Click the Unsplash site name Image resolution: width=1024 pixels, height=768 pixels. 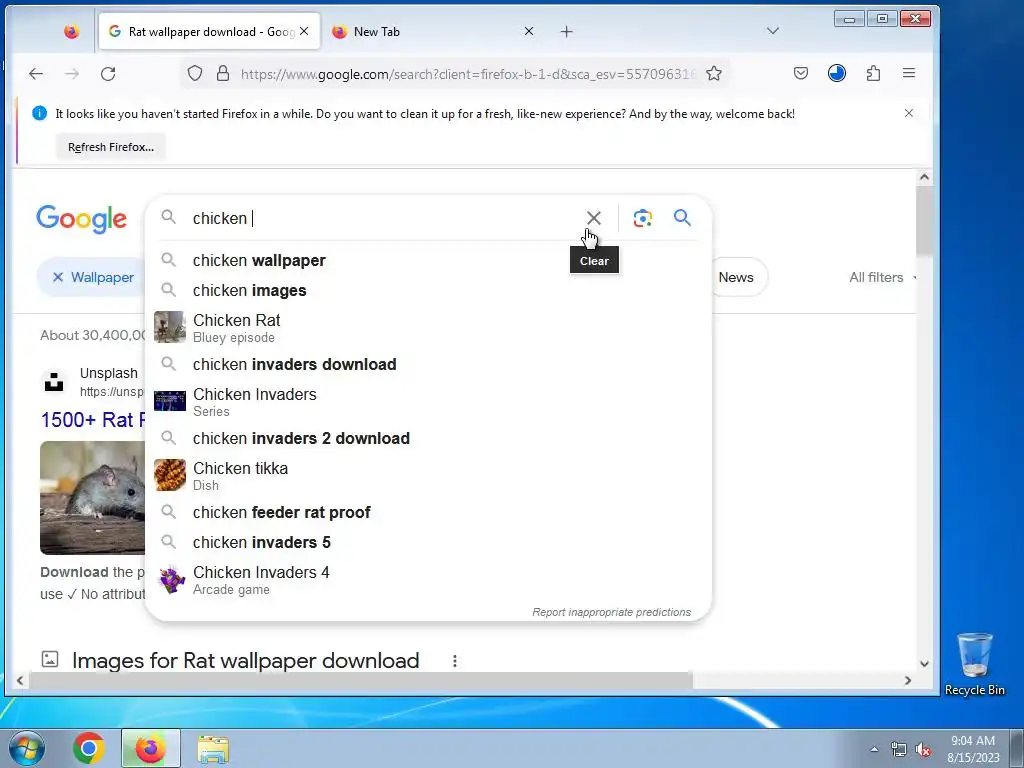[x=108, y=373]
